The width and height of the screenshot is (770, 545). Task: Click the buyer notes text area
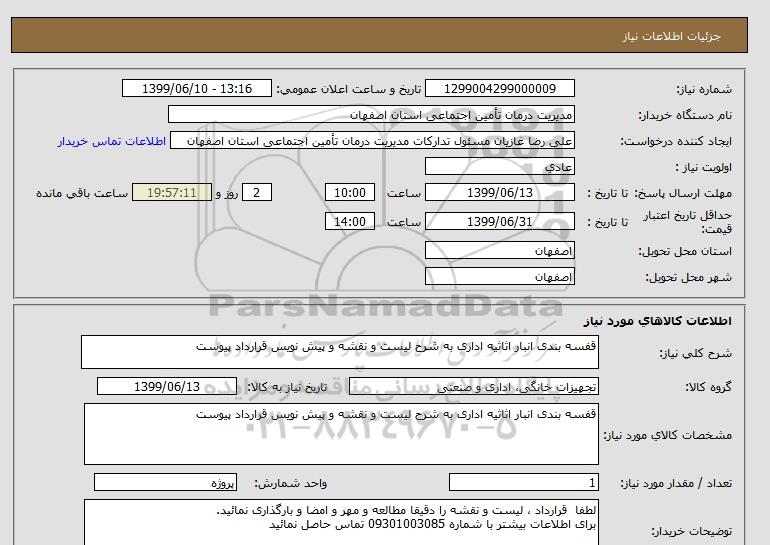[341, 523]
